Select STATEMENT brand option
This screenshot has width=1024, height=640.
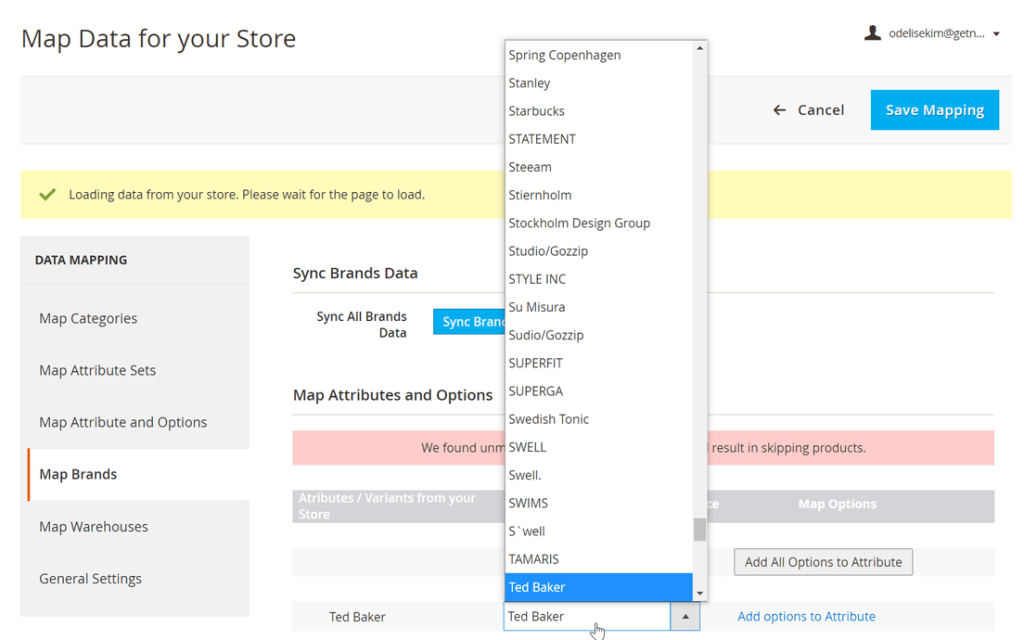(599, 139)
